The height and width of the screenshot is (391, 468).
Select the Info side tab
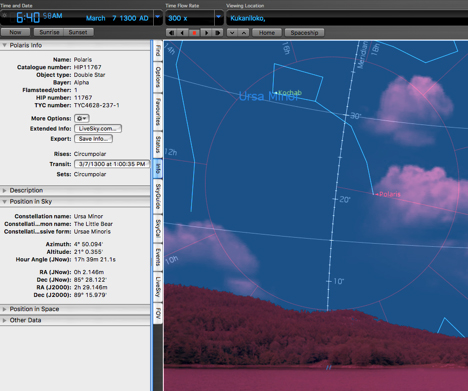click(158, 169)
